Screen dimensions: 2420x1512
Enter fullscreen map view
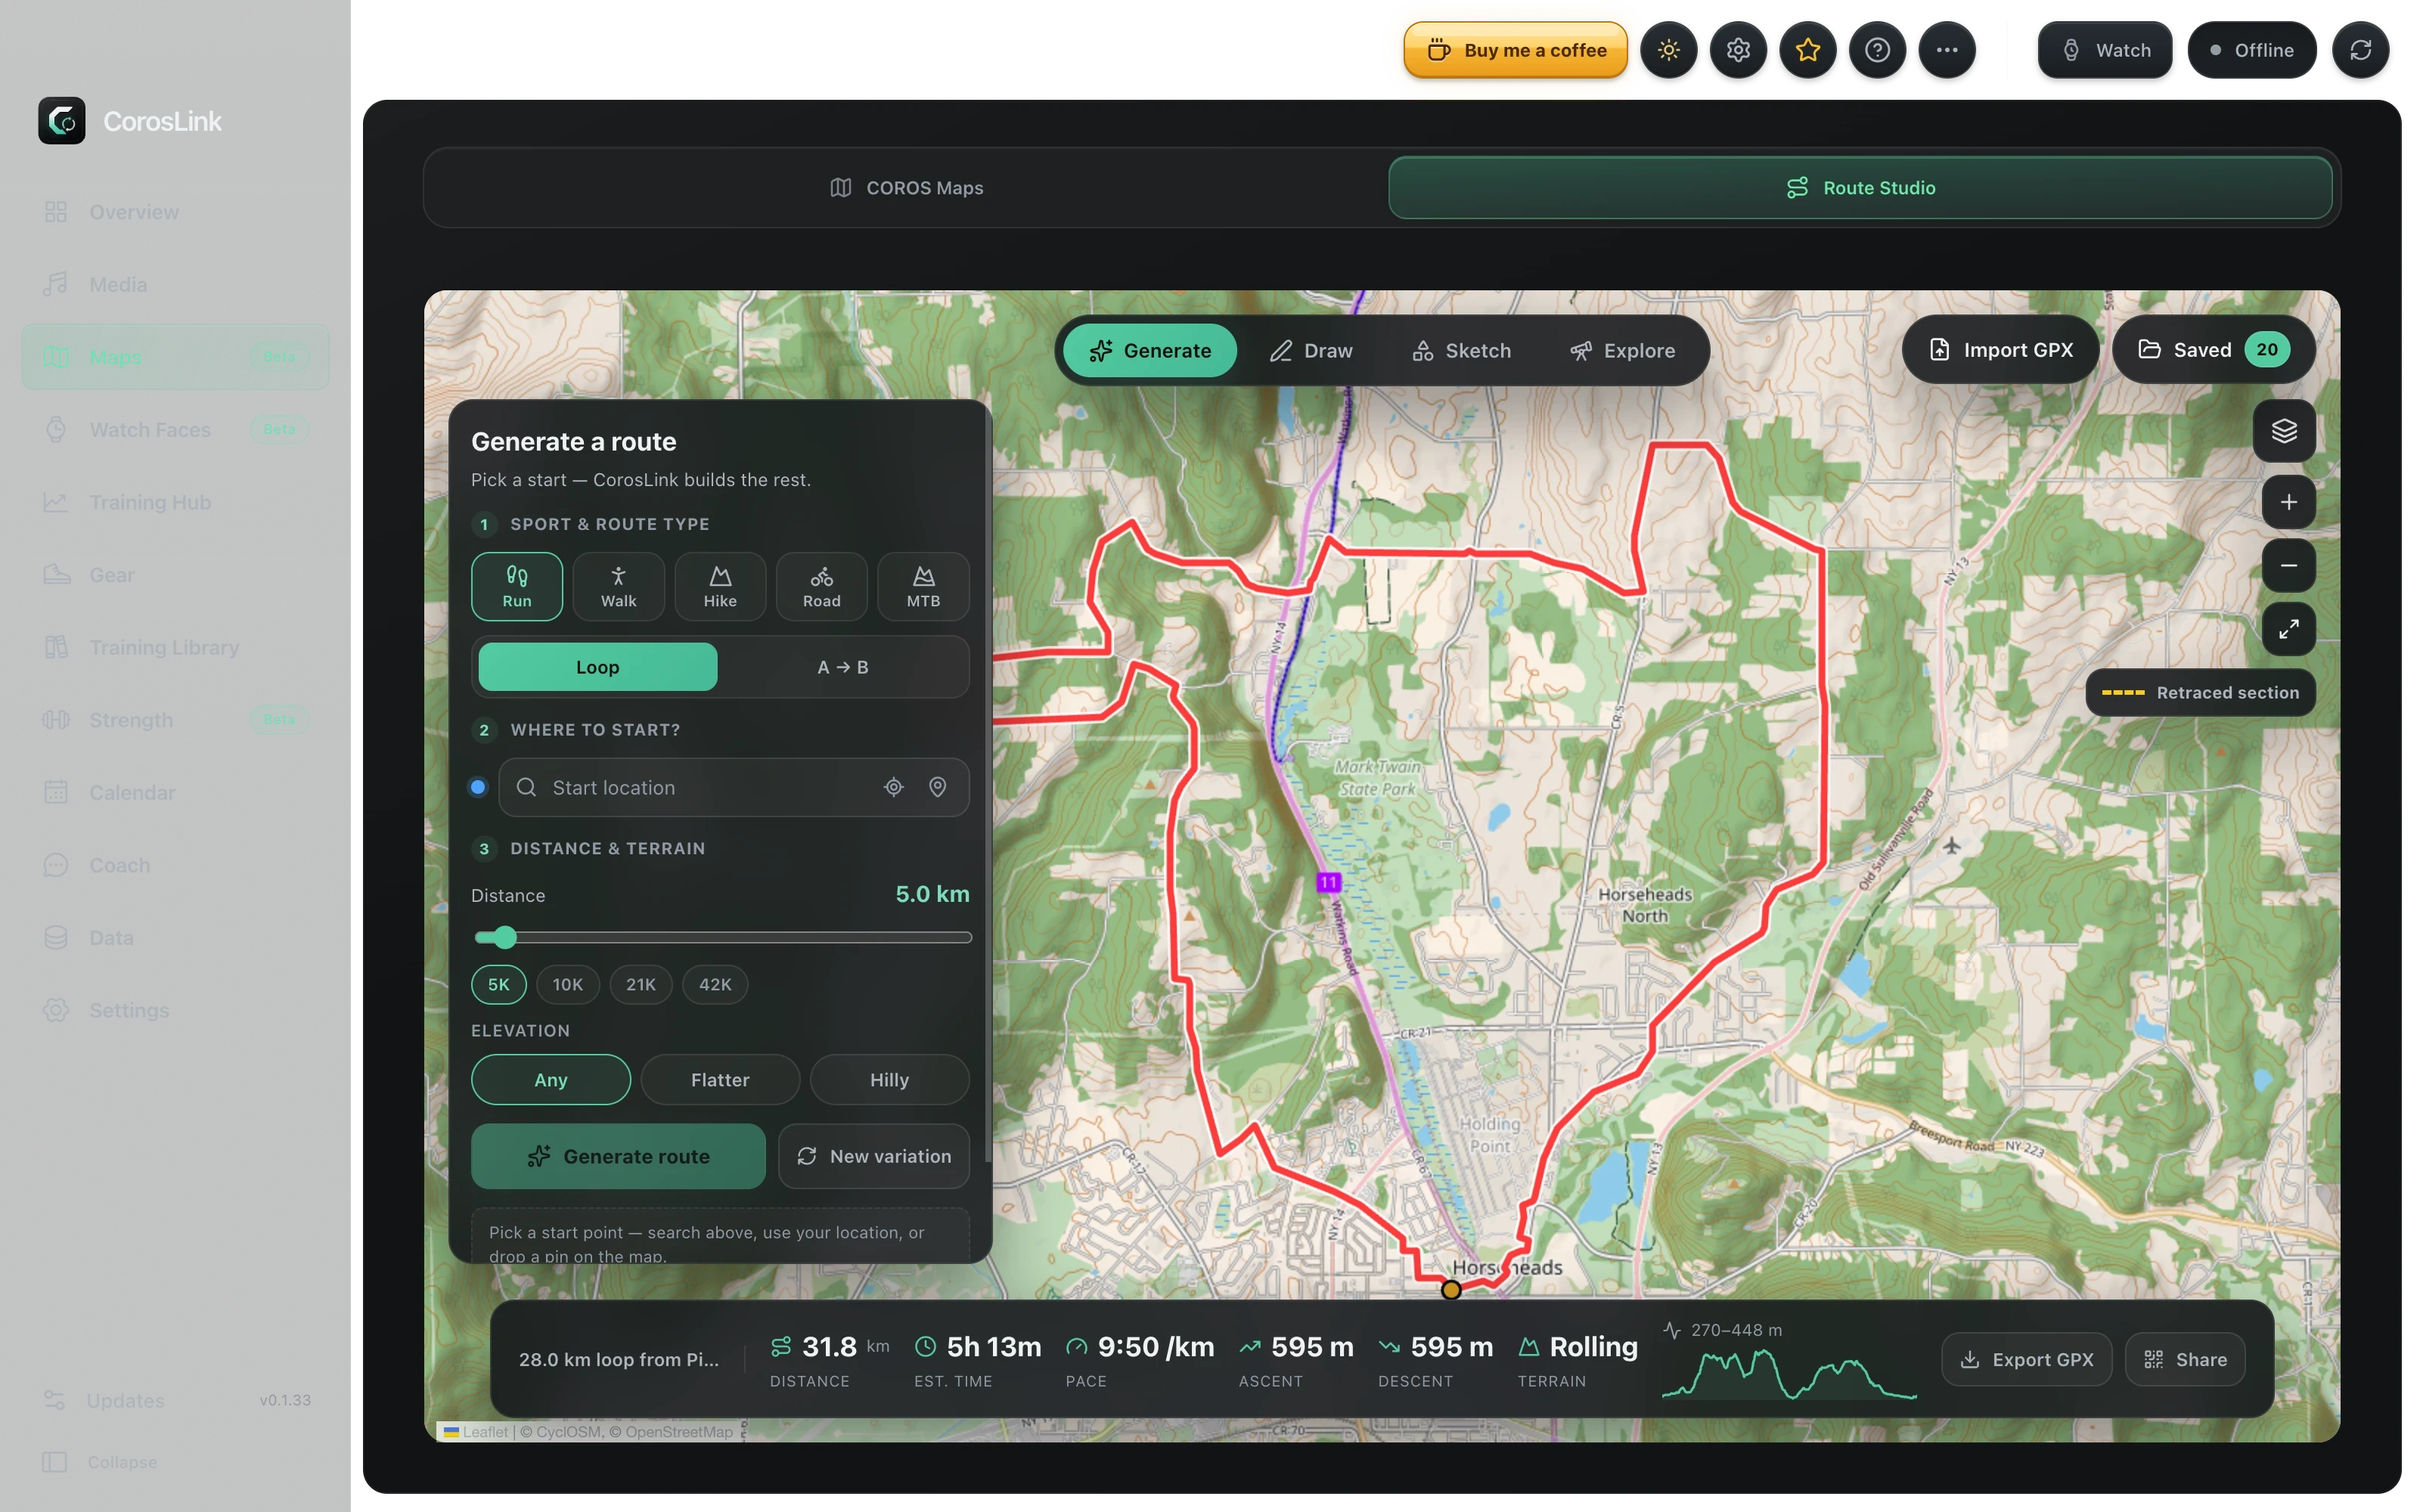pos(2288,628)
